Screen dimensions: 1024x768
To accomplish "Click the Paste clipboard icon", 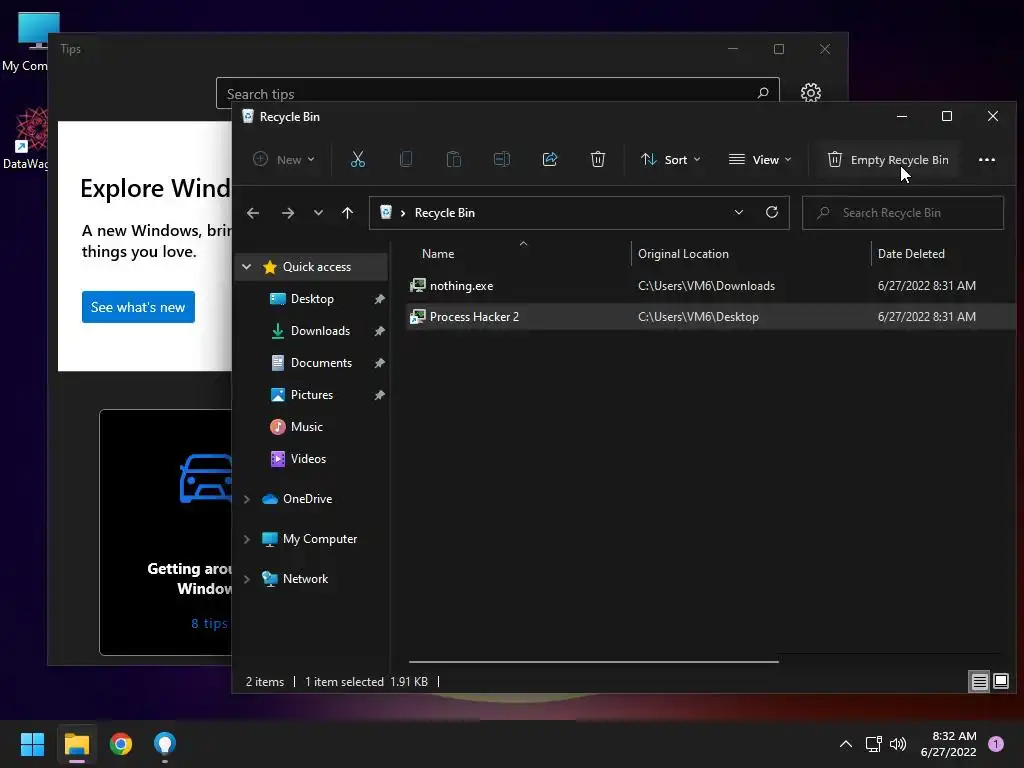I will coord(453,159).
